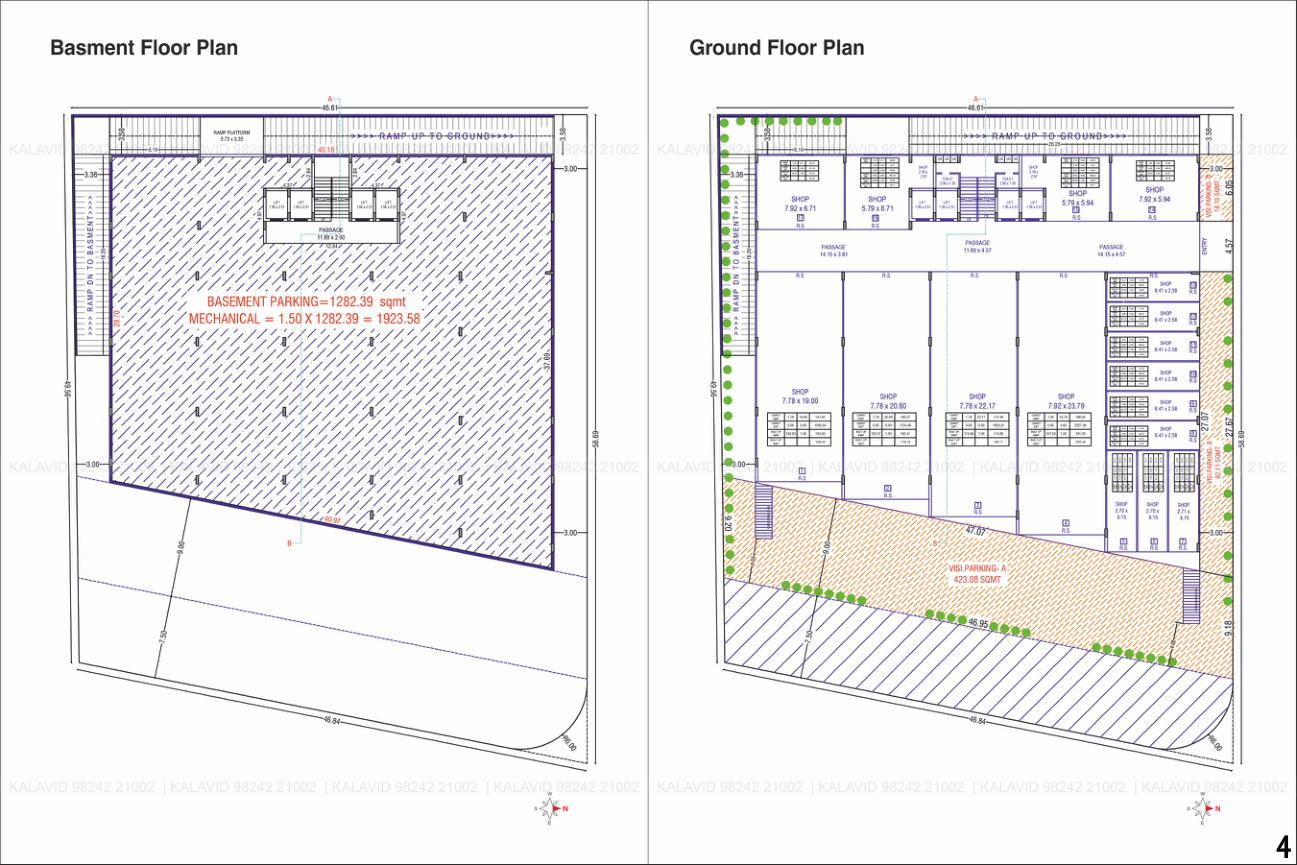The image size is (1297, 865).
Task: Click the 'SHOP 7.78 x 19.00' label
Action: click(x=800, y=396)
